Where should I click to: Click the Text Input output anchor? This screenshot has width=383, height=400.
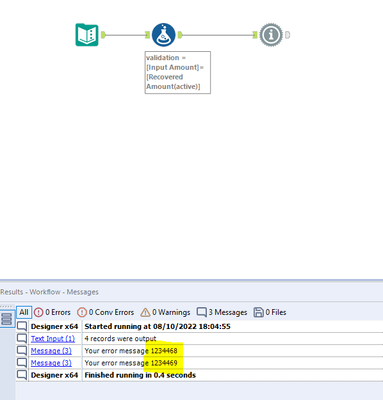pos(103,35)
